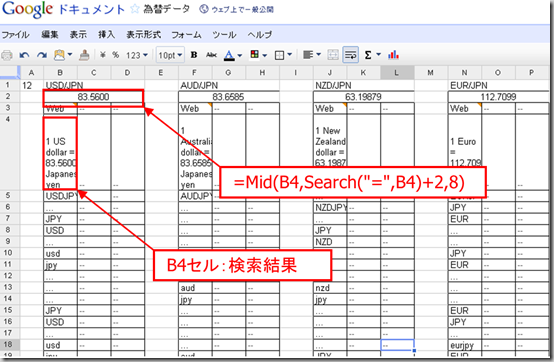Open the 10pt font size dropdown
Screen dimensions: 554x362
coord(170,55)
